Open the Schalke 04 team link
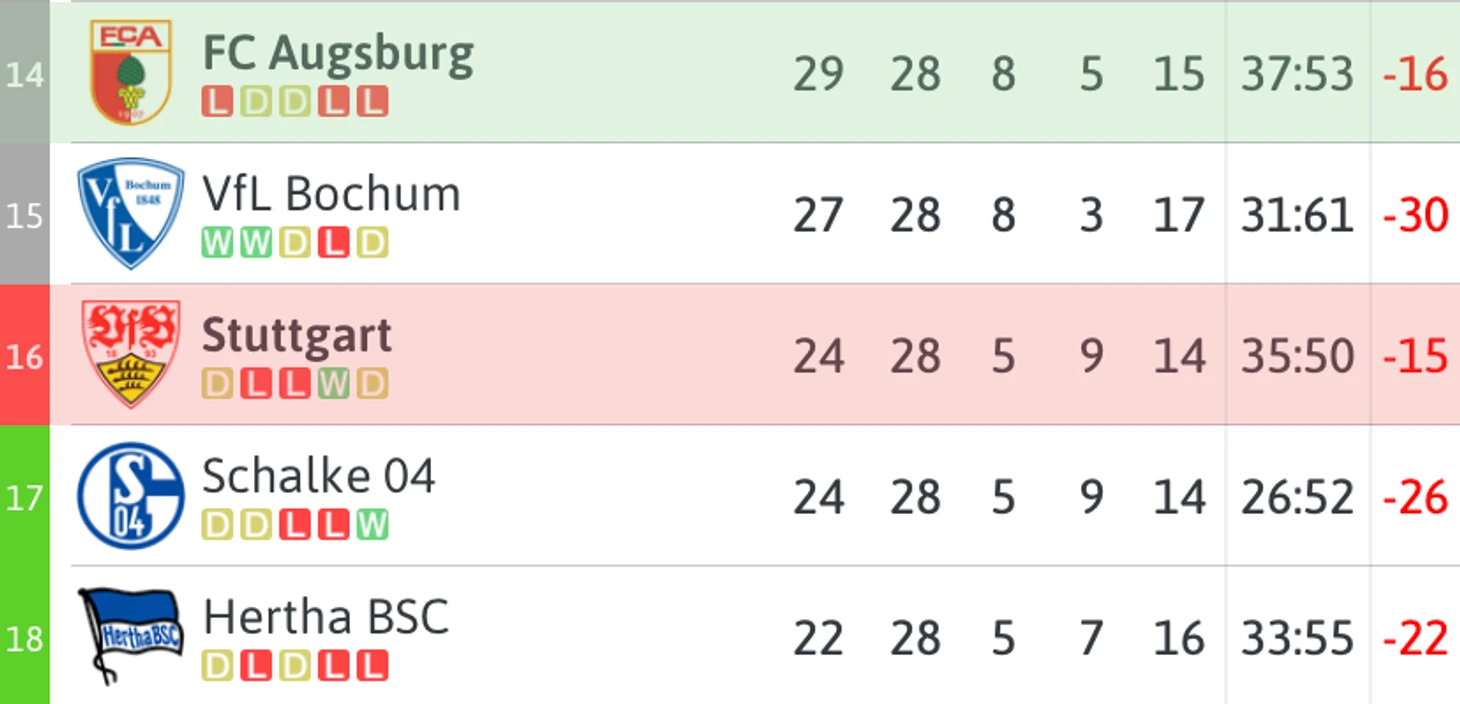The height and width of the screenshot is (704, 1460). point(319,476)
